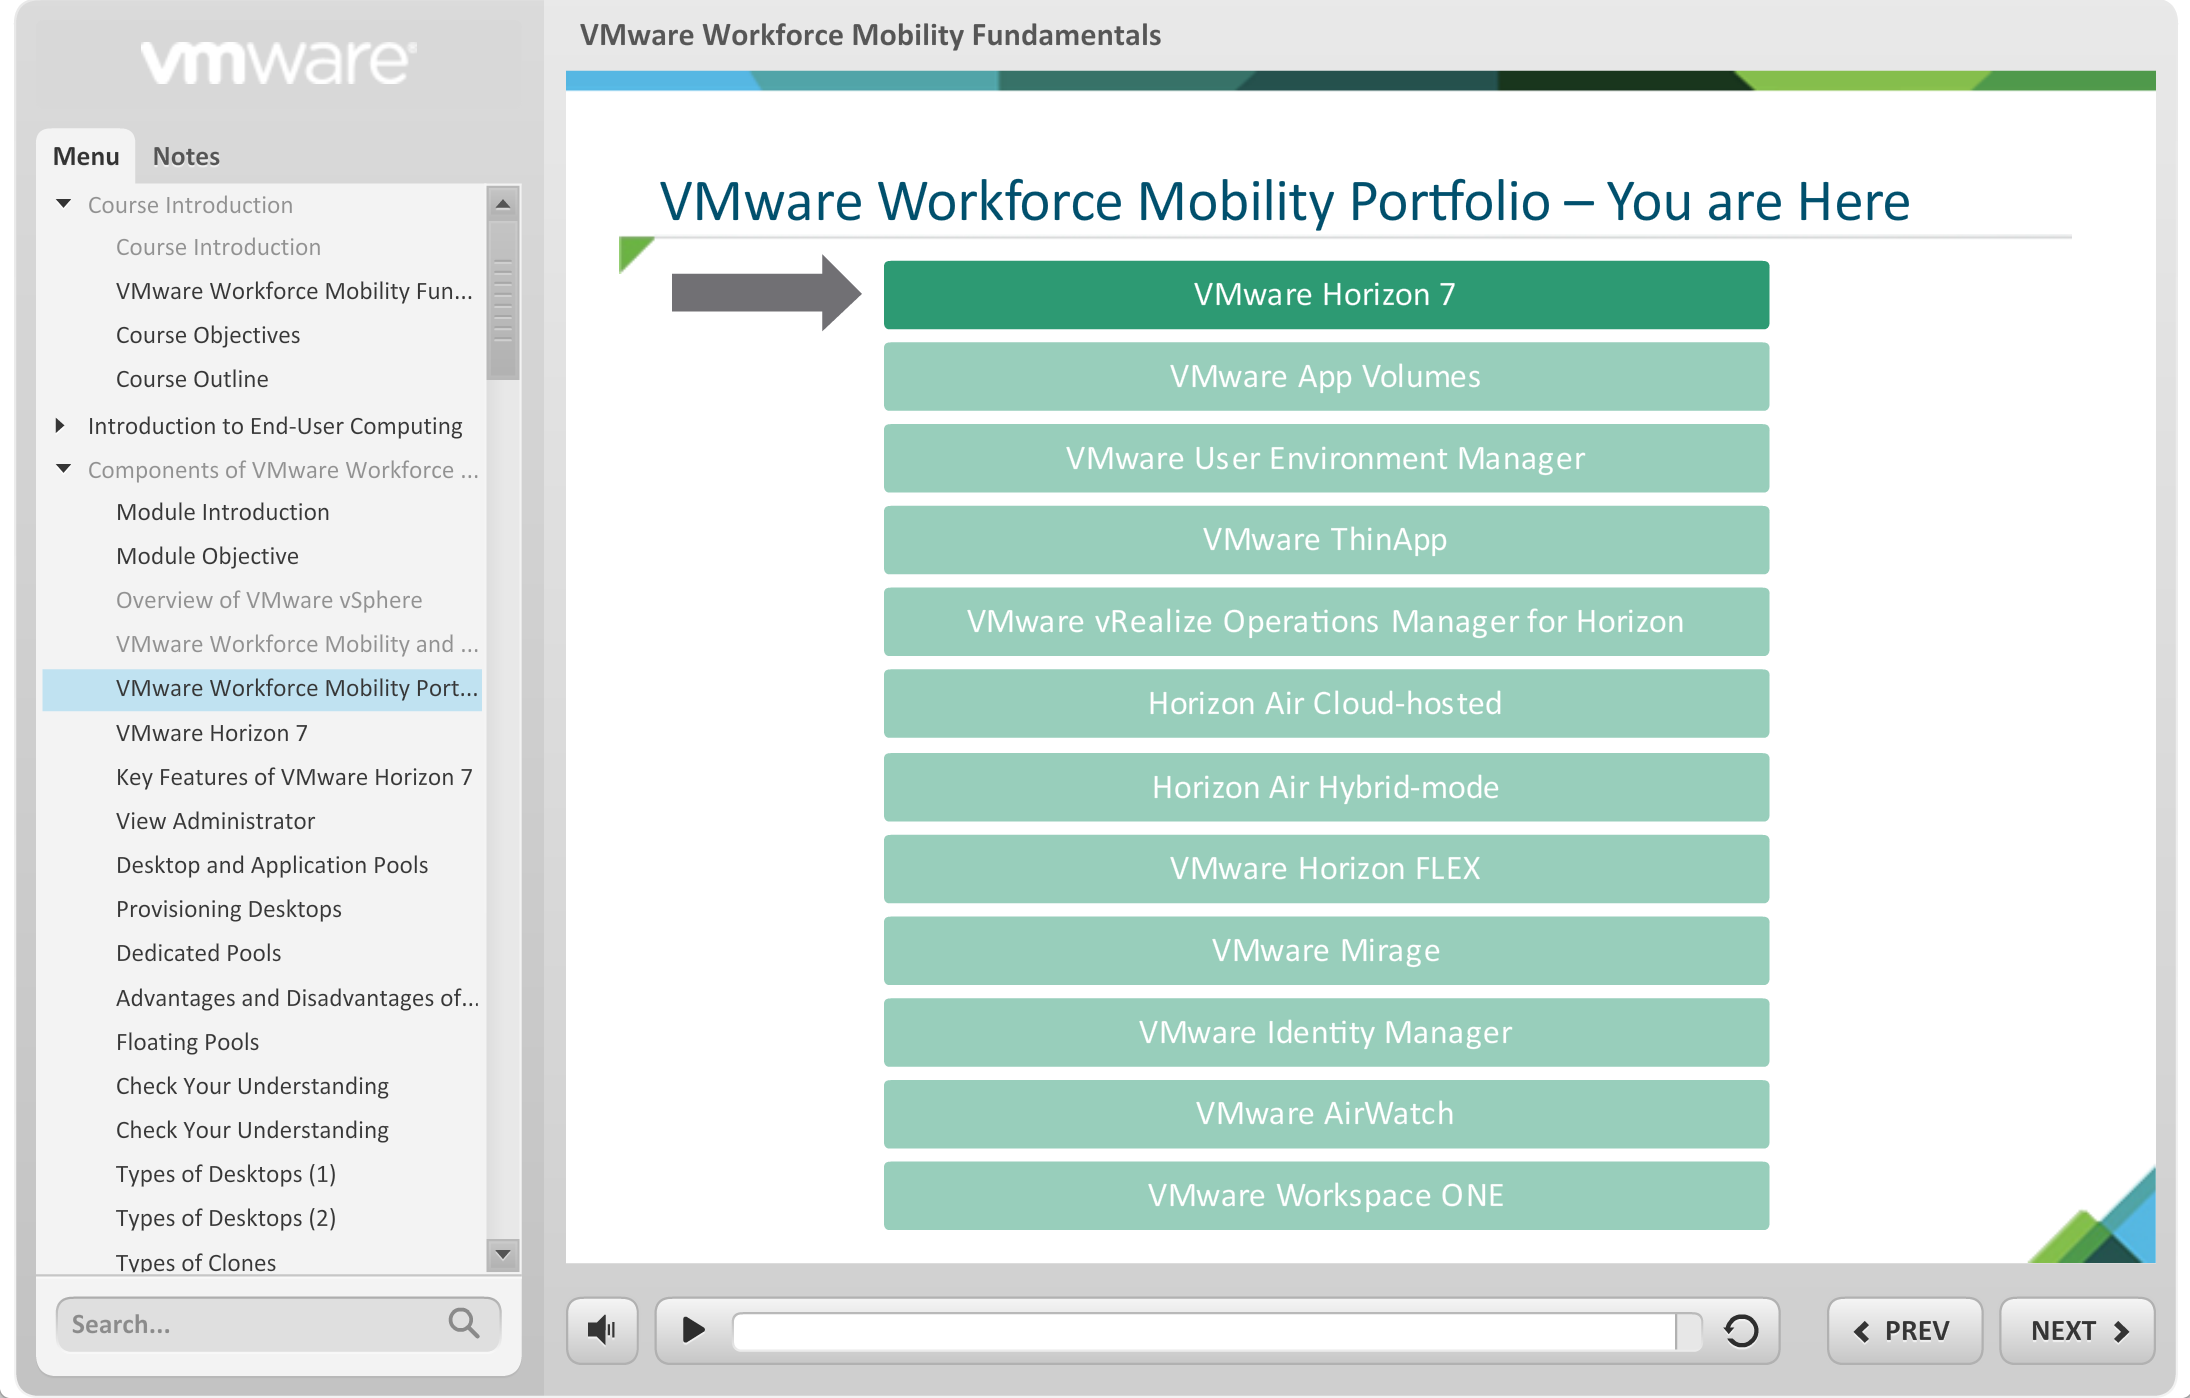
Task: Select the Menu tab
Action: pos(86,156)
